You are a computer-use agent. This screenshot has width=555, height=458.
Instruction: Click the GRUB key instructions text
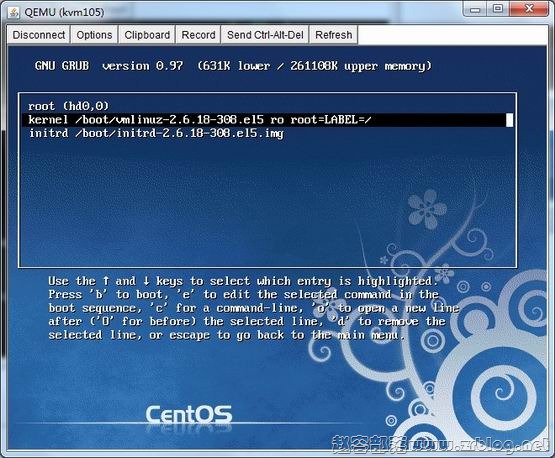[253, 308]
